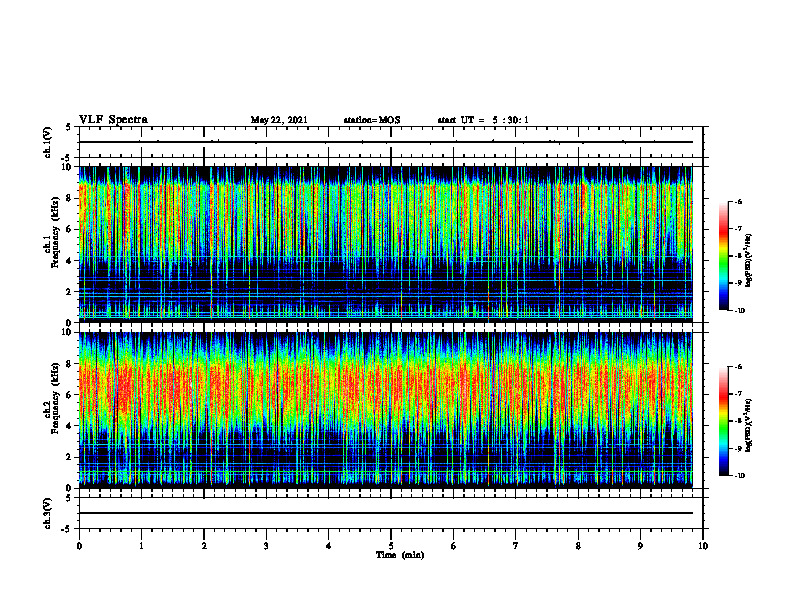This screenshot has height=612, width=792.
Task: Click the "3" tick label on Time axis
Action: 266,546
